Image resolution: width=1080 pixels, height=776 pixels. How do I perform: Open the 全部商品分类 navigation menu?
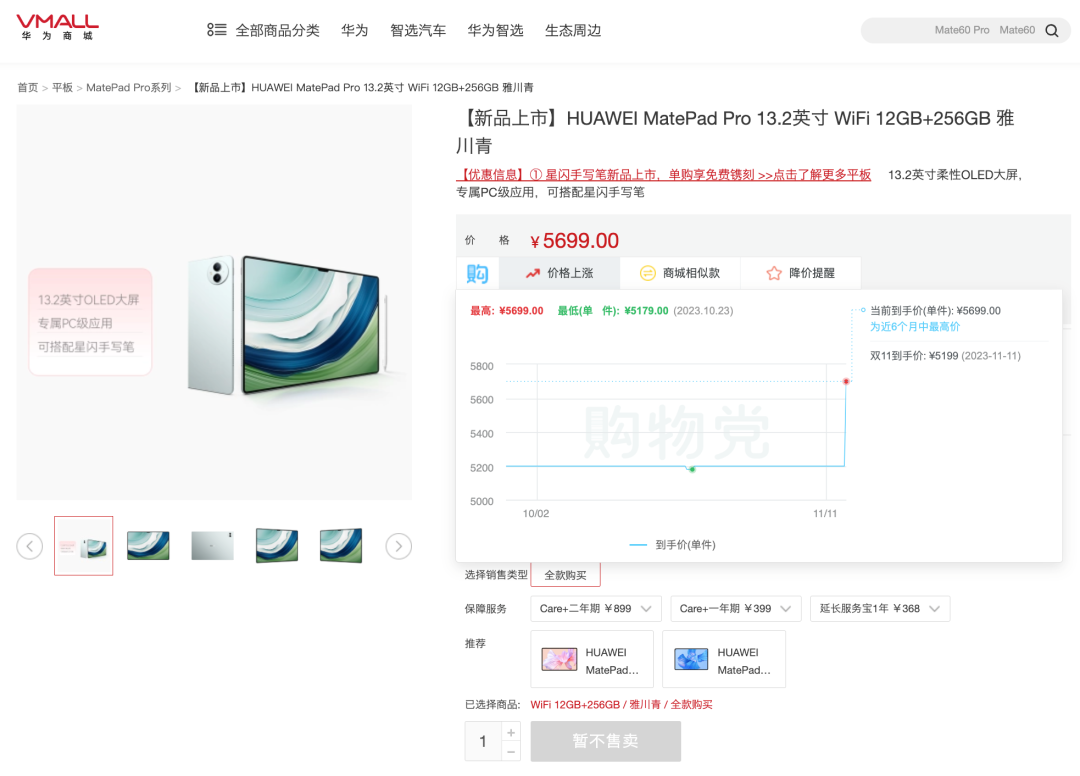coord(278,30)
